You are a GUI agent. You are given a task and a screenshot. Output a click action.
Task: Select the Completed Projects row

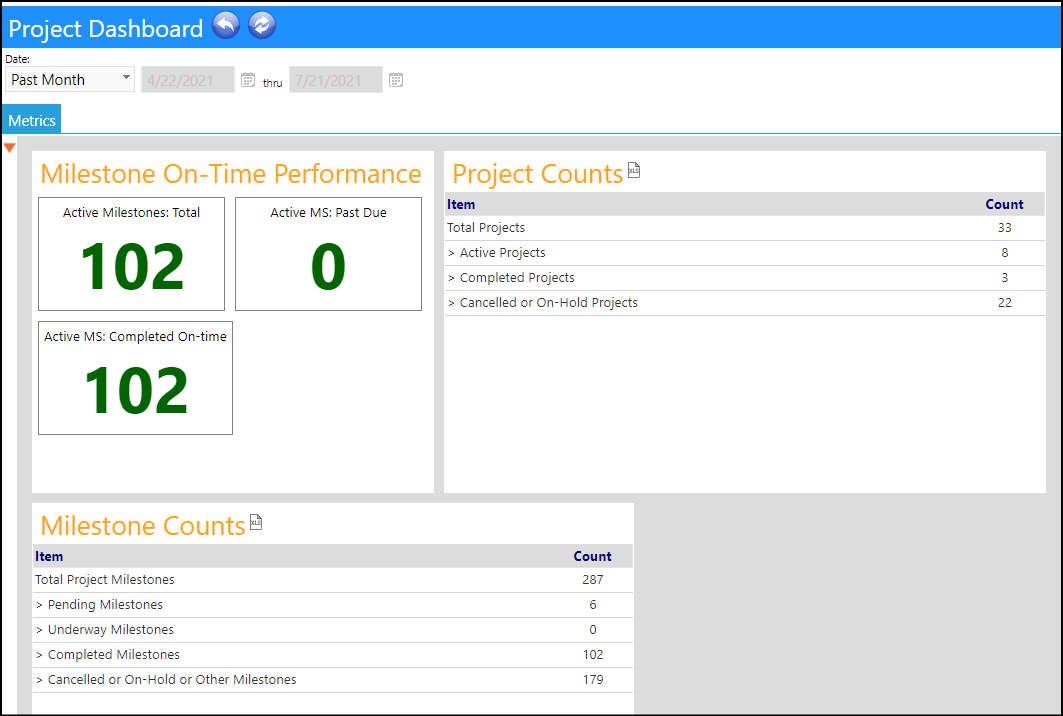point(744,278)
